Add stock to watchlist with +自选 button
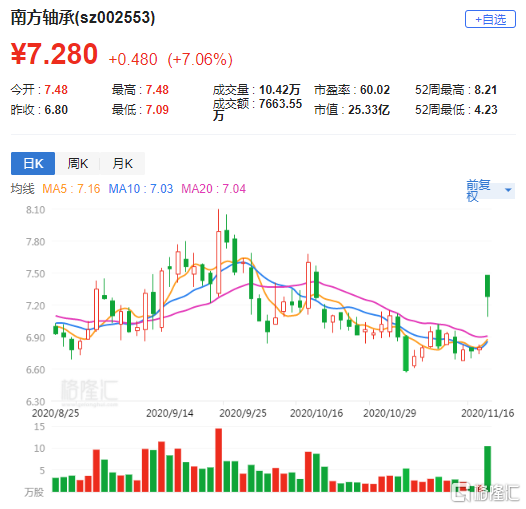This screenshot has width=526, height=509. (490, 19)
